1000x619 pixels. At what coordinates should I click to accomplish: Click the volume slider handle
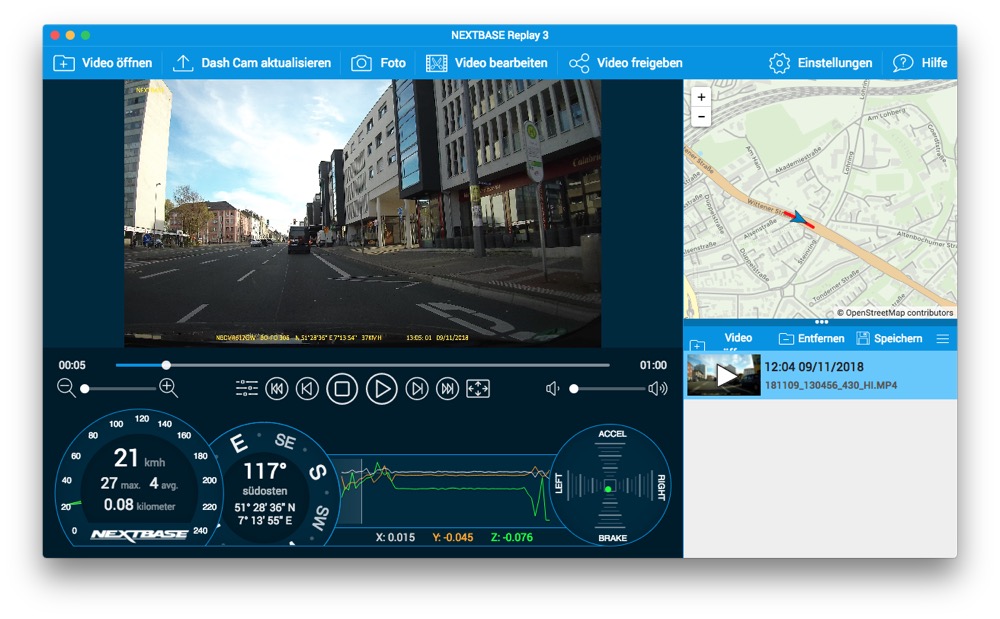(x=574, y=389)
